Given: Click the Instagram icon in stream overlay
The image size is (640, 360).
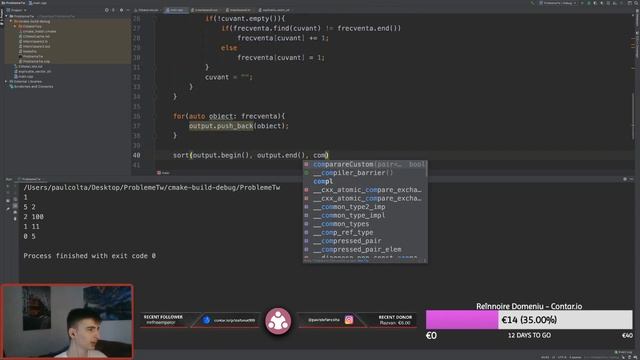Looking at the screenshot, I should click(349, 320).
